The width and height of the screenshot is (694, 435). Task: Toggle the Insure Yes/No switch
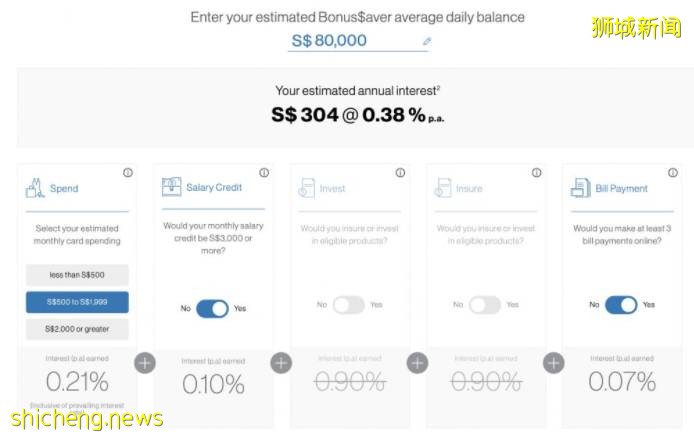pyautogui.click(x=484, y=305)
